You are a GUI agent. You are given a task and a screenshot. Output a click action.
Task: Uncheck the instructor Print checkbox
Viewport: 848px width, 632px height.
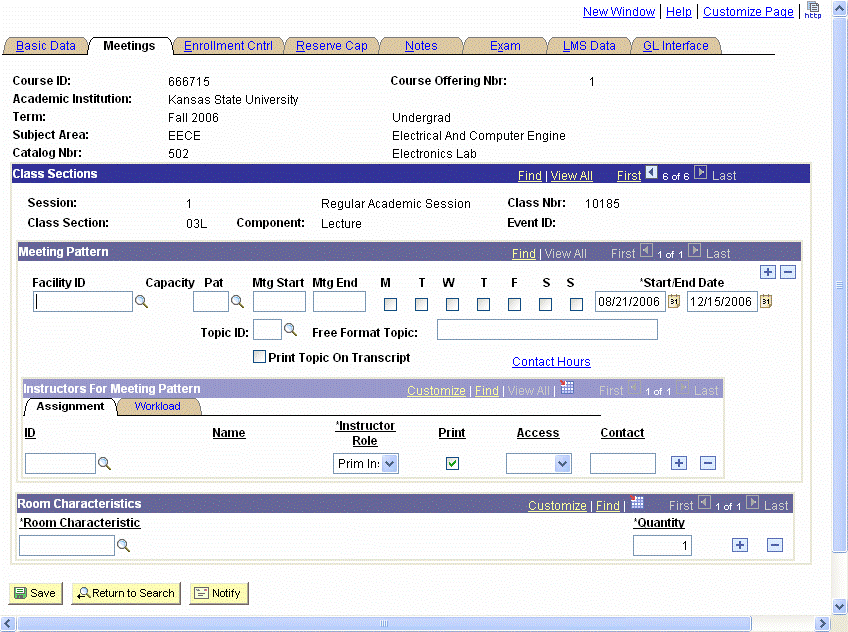(453, 463)
